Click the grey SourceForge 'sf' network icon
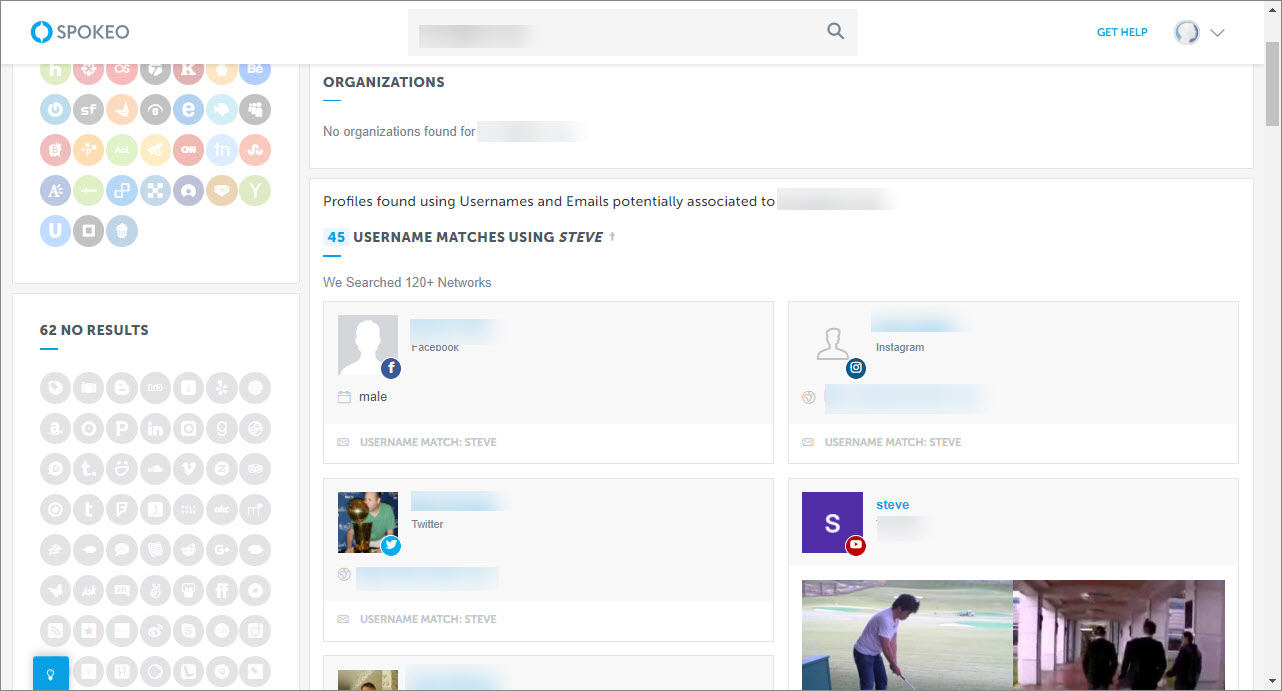Image resolution: width=1282 pixels, height=691 pixels. tap(88, 109)
